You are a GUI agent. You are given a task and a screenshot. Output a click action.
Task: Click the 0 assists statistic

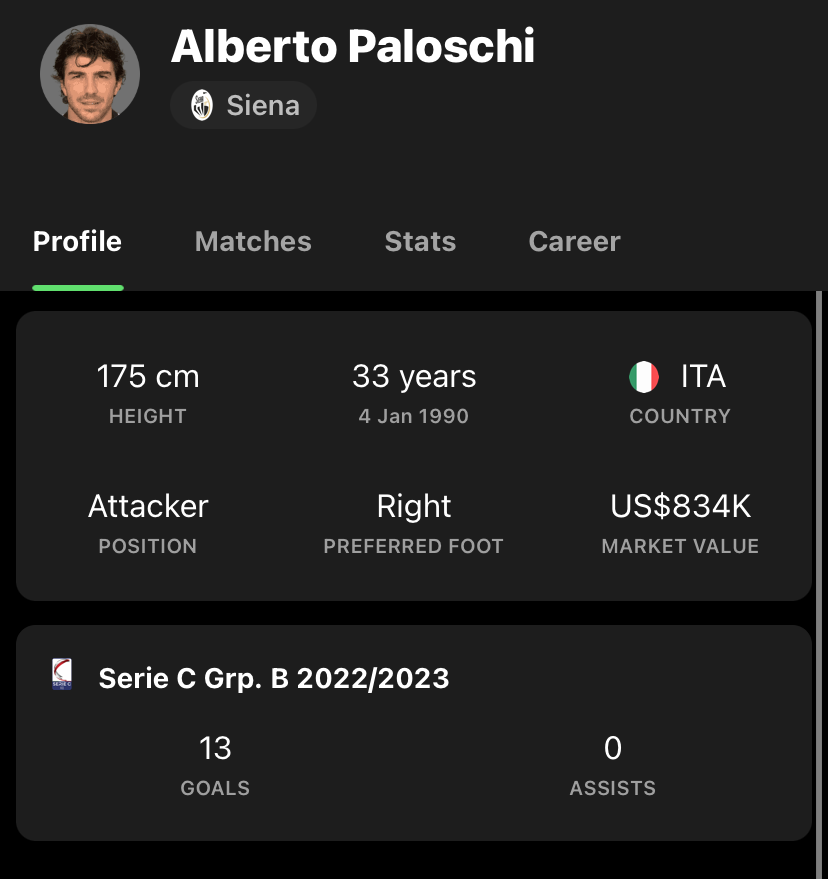pyautogui.click(x=613, y=748)
